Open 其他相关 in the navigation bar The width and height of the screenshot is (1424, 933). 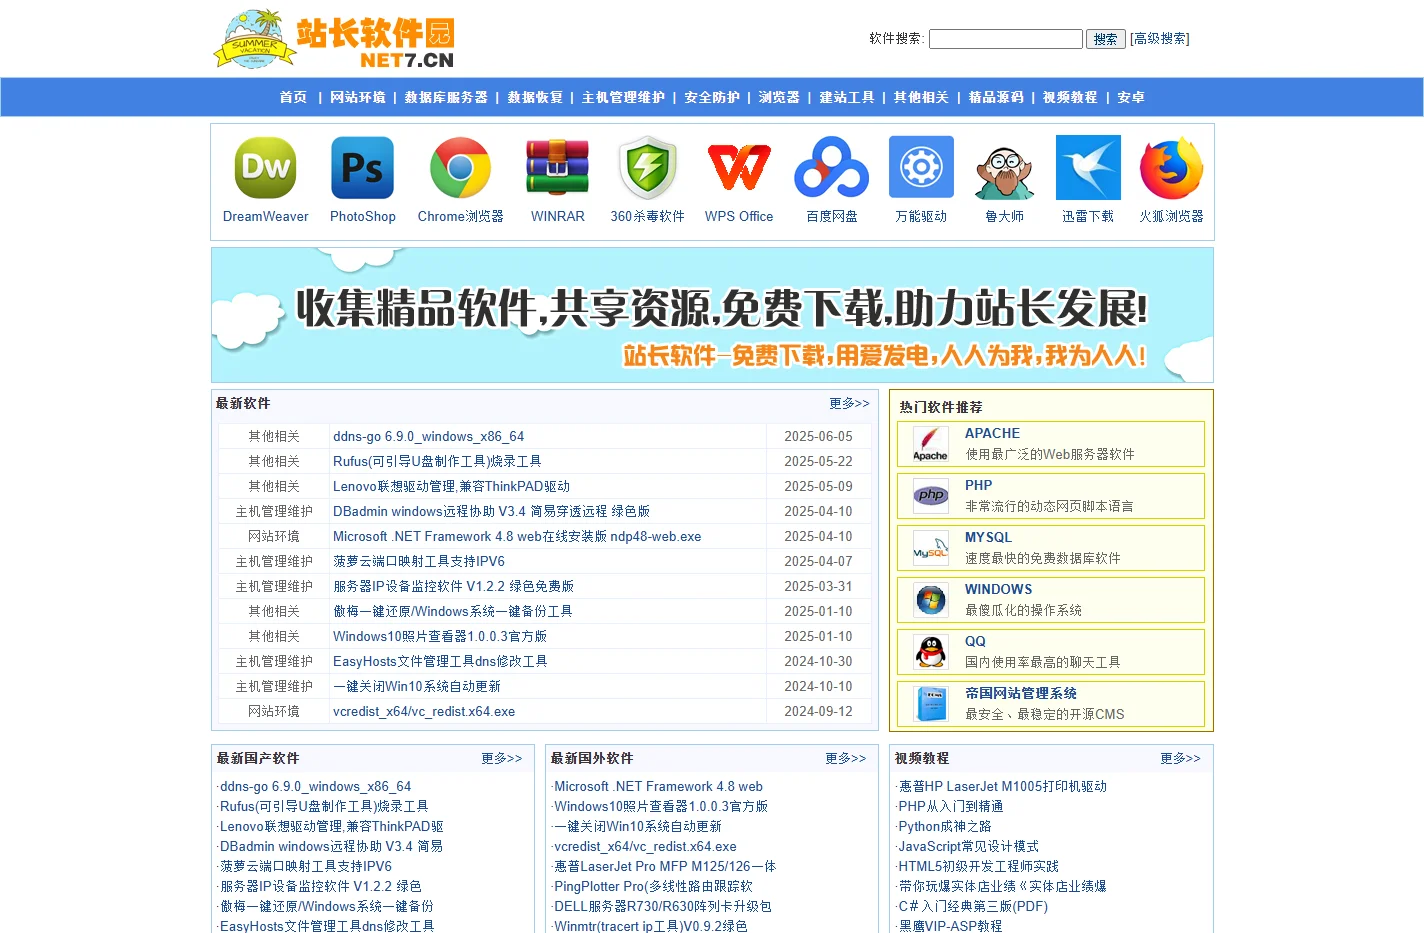point(921,97)
